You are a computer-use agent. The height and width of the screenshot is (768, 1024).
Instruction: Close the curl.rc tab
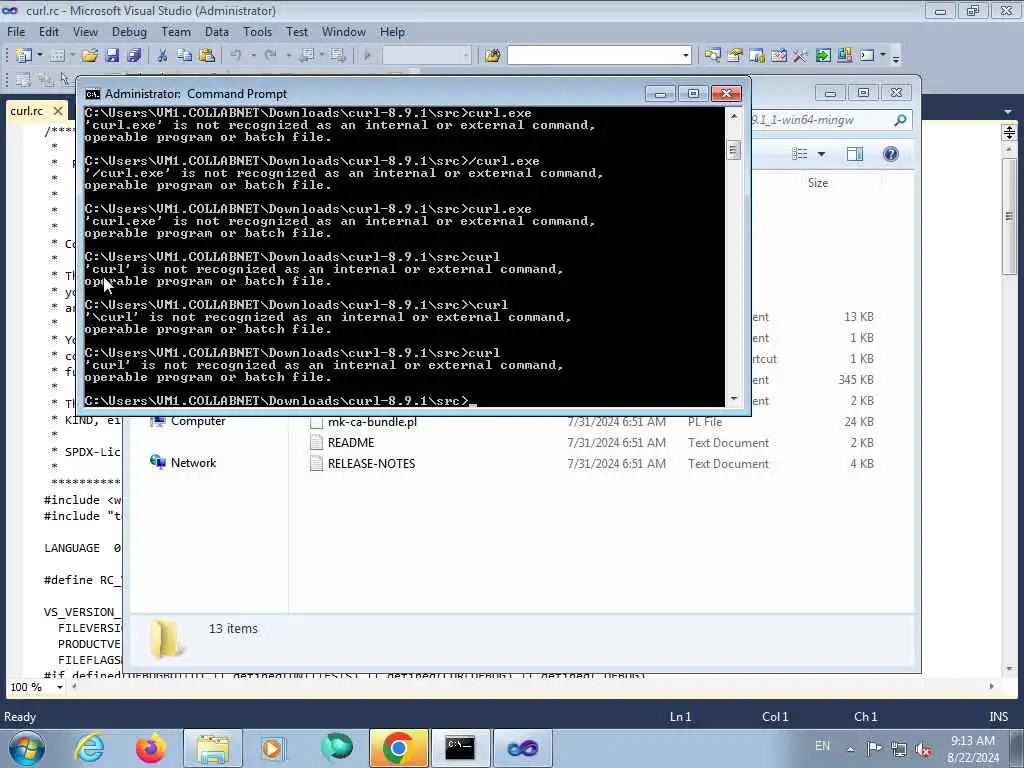tap(57, 111)
